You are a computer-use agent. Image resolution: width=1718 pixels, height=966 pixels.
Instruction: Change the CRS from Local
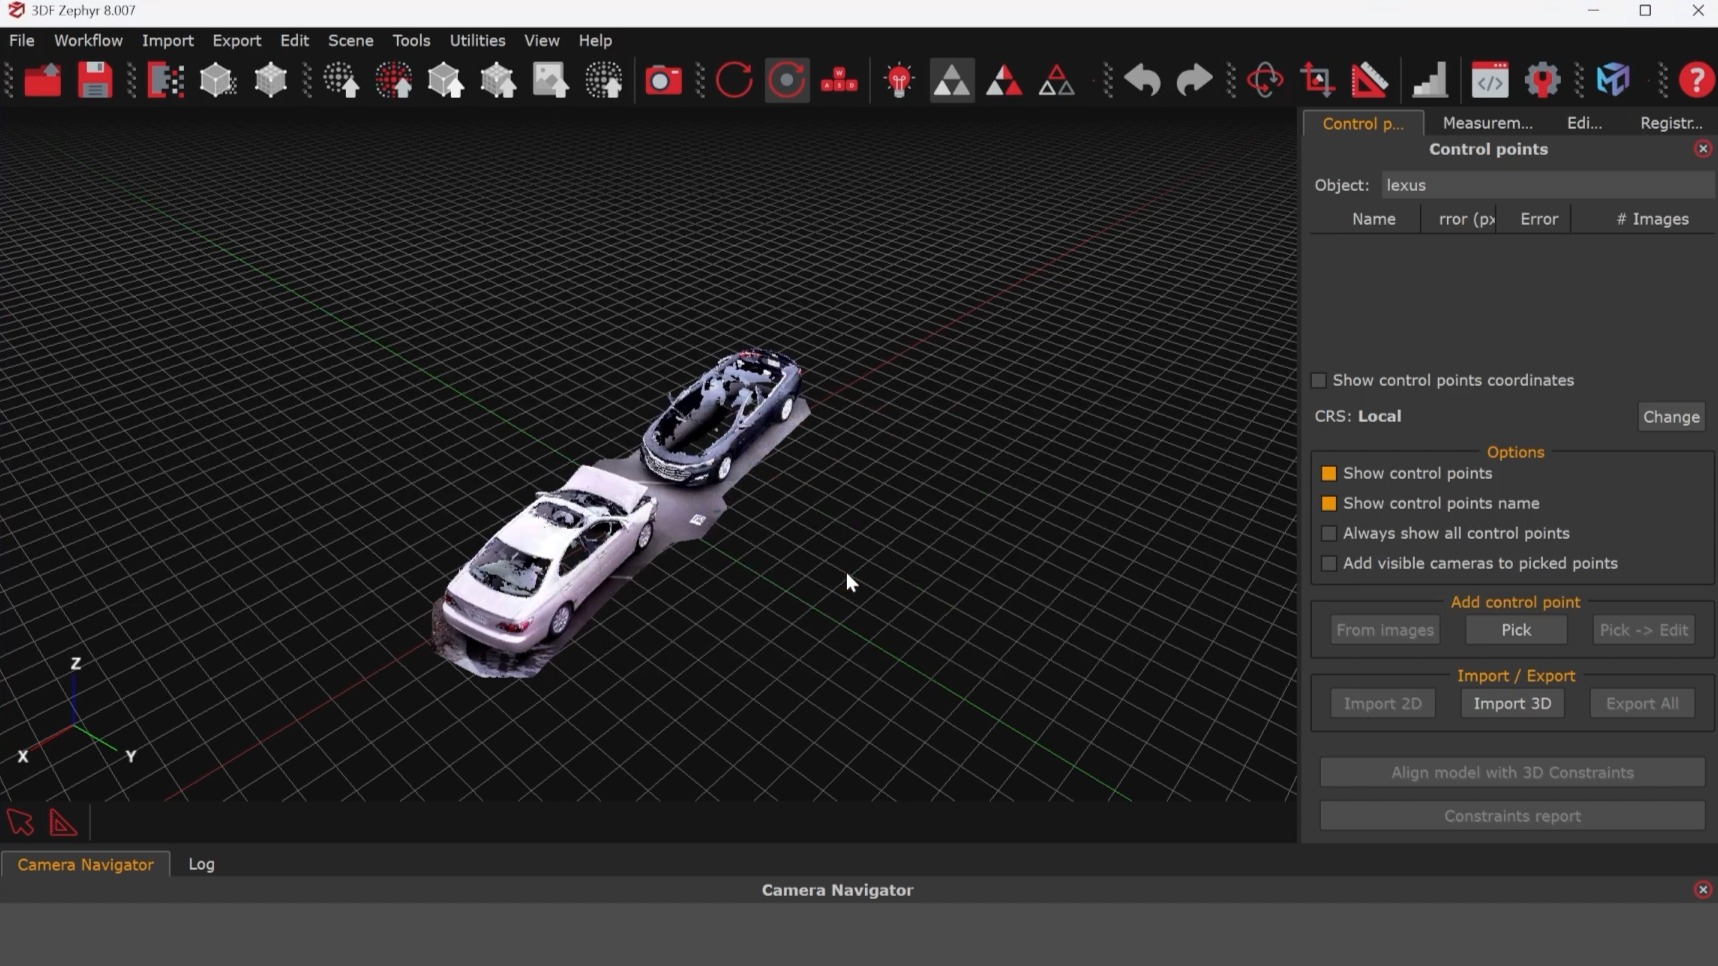[x=1670, y=417]
